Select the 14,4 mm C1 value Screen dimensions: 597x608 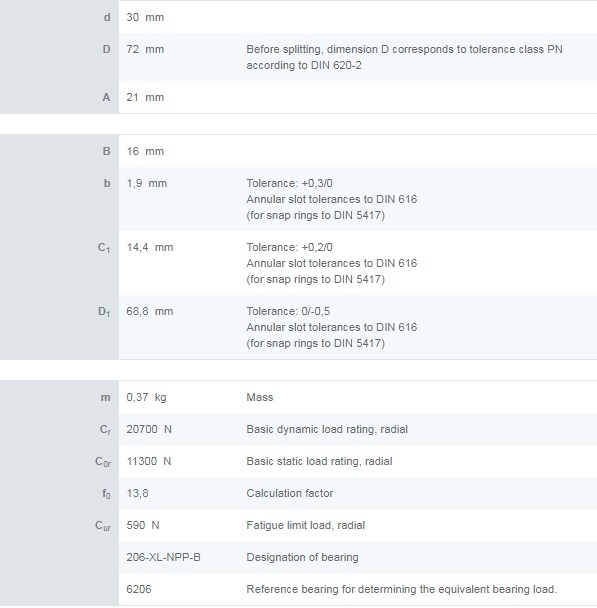coord(150,247)
